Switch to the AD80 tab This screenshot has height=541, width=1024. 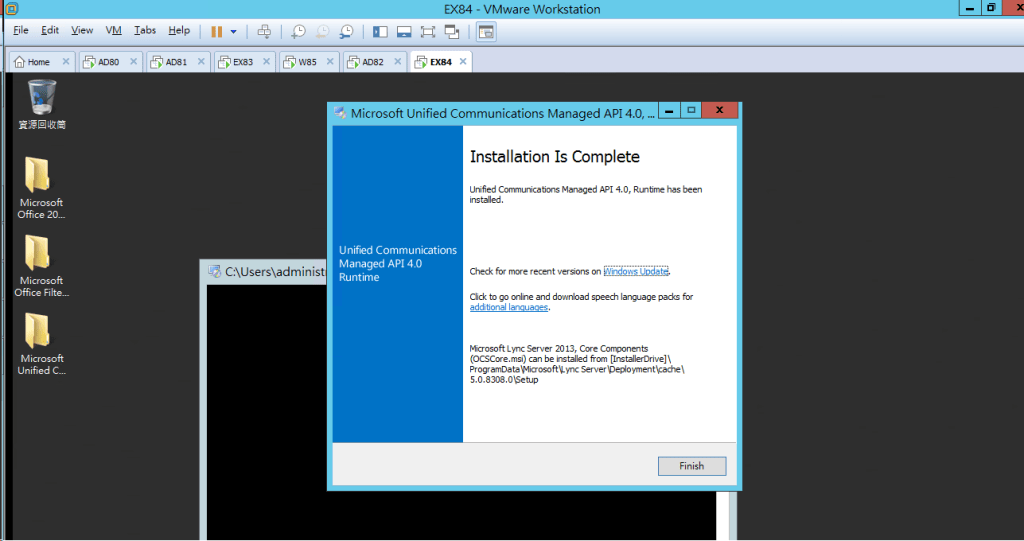[x=108, y=62]
